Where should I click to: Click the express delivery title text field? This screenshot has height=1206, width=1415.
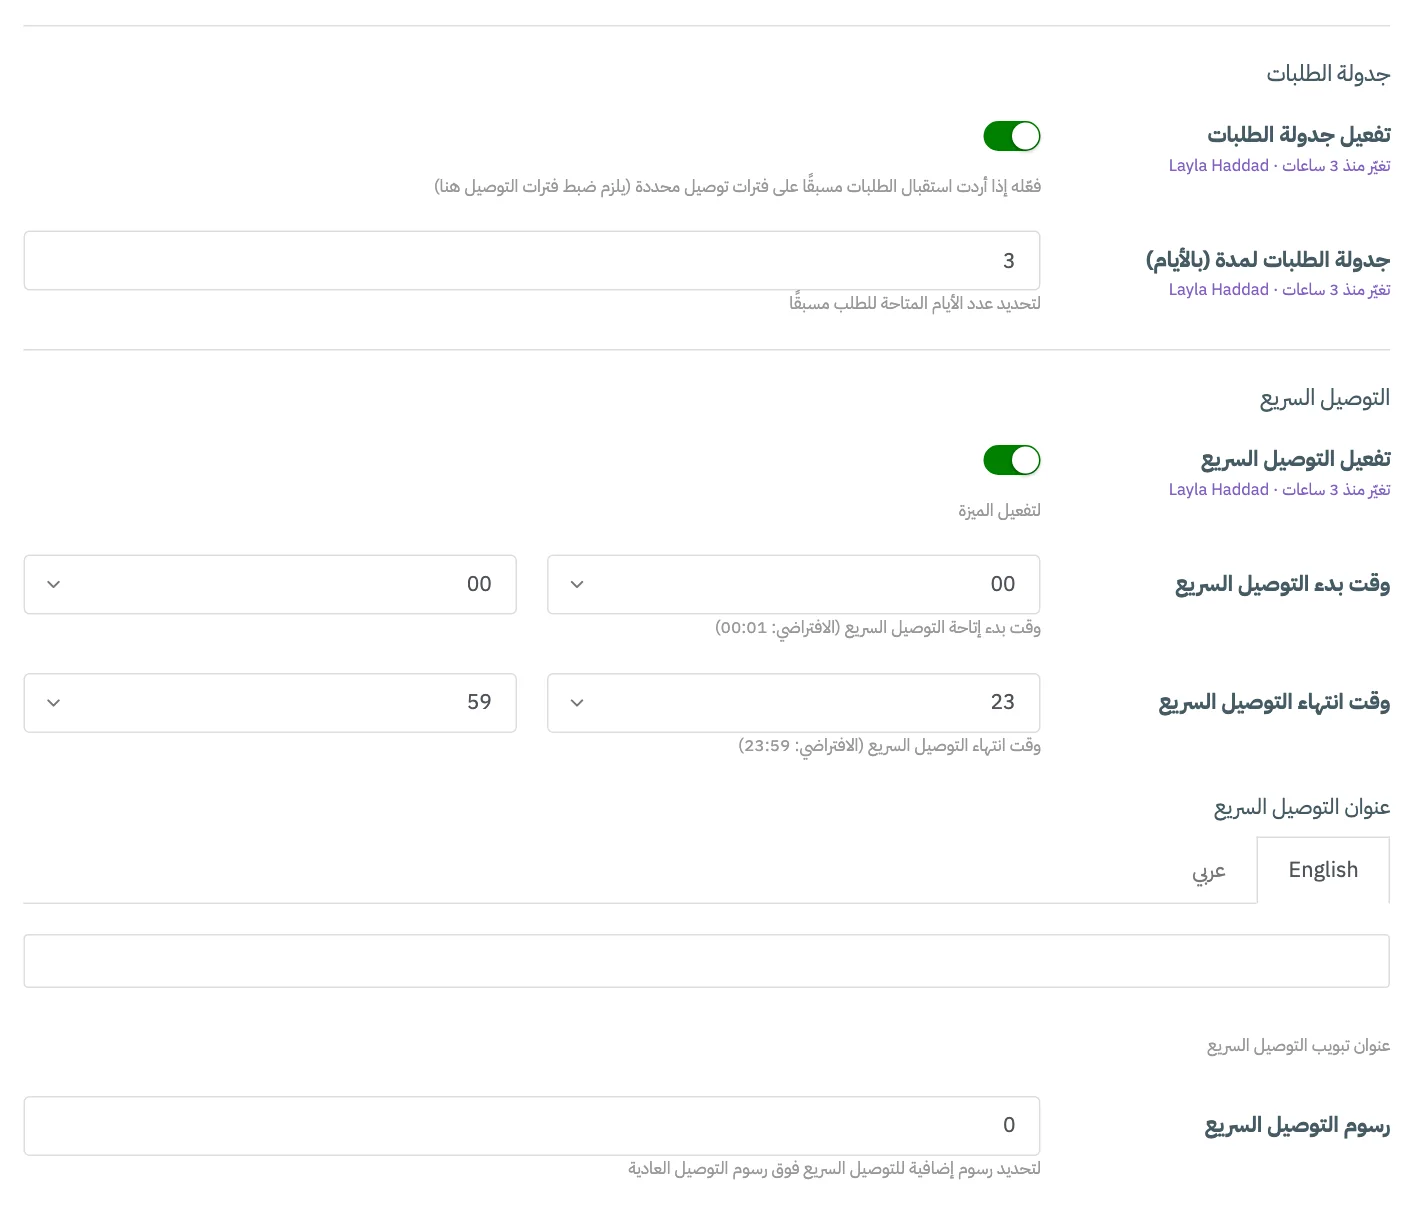707,961
